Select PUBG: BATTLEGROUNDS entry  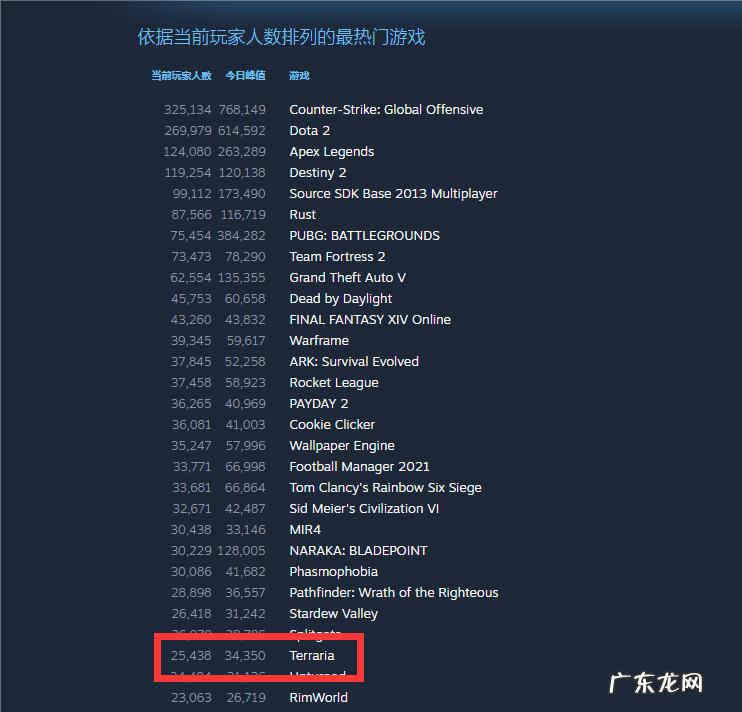pyautogui.click(x=364, y=236)
